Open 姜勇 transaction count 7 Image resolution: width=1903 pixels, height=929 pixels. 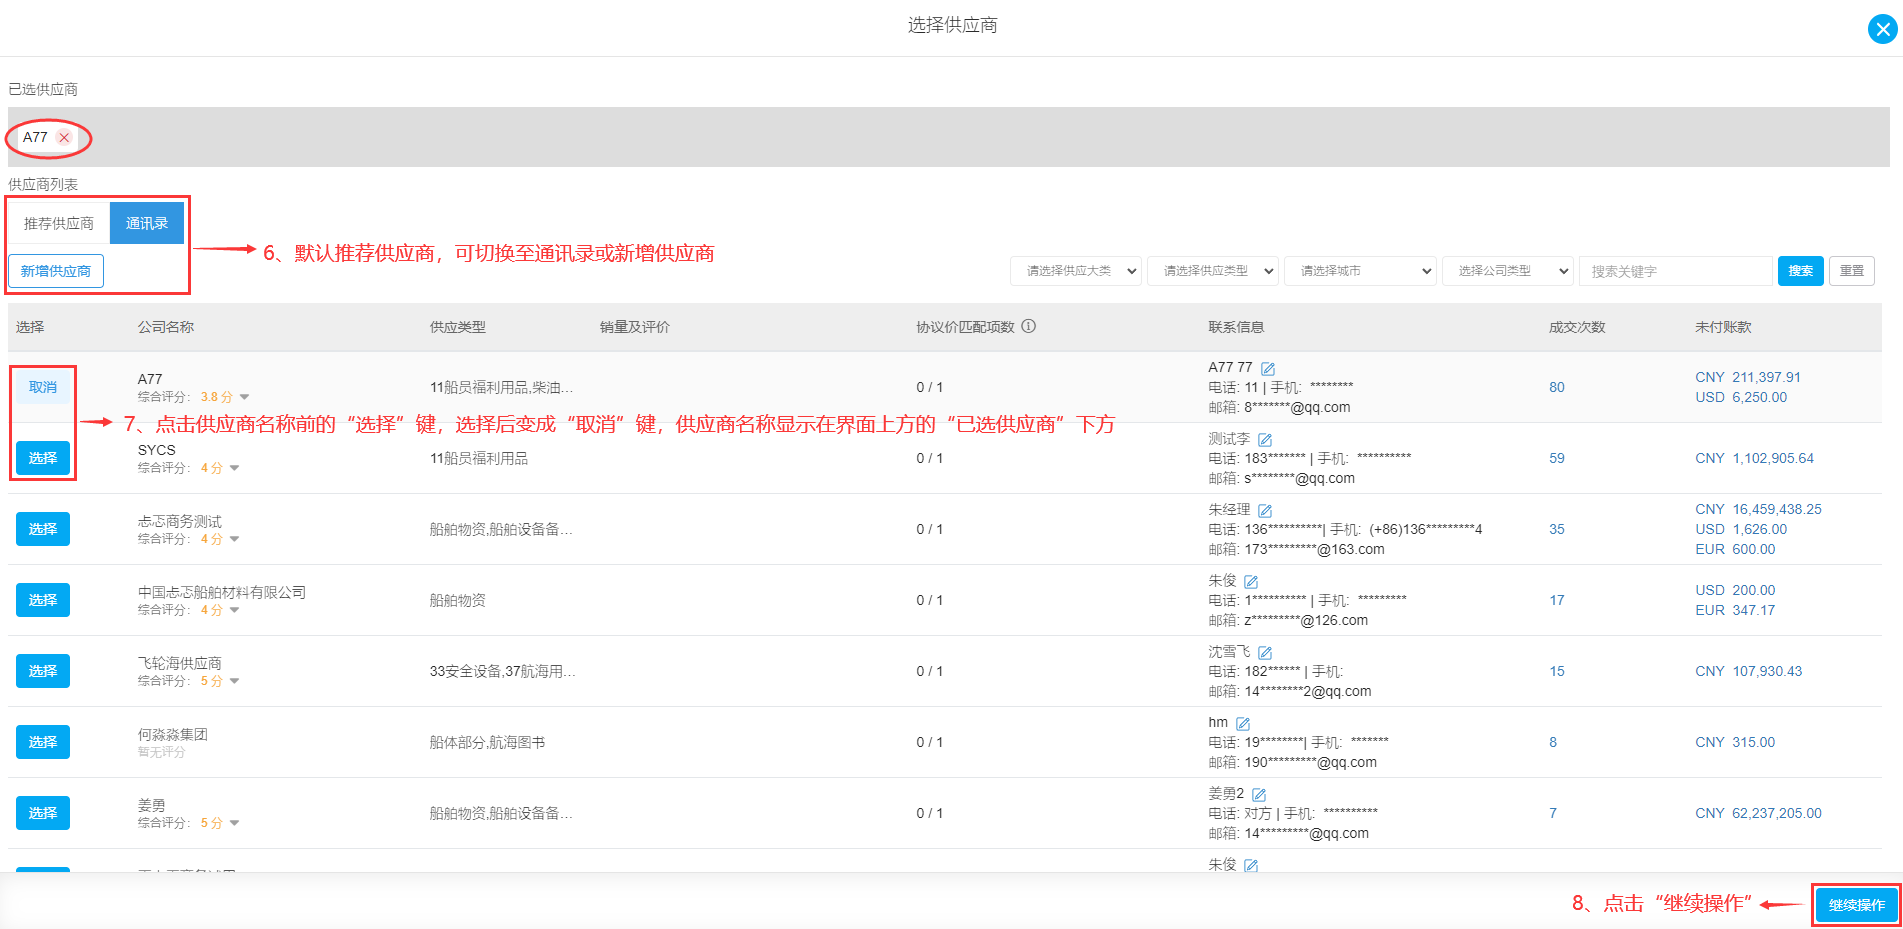pyautogui.click(x=1553, y=813)
